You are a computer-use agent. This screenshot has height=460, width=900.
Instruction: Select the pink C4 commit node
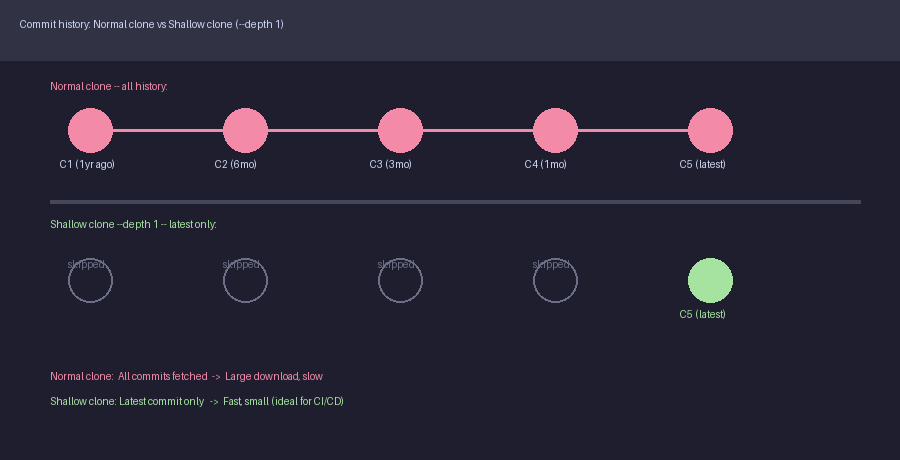[x=555, y=130]
